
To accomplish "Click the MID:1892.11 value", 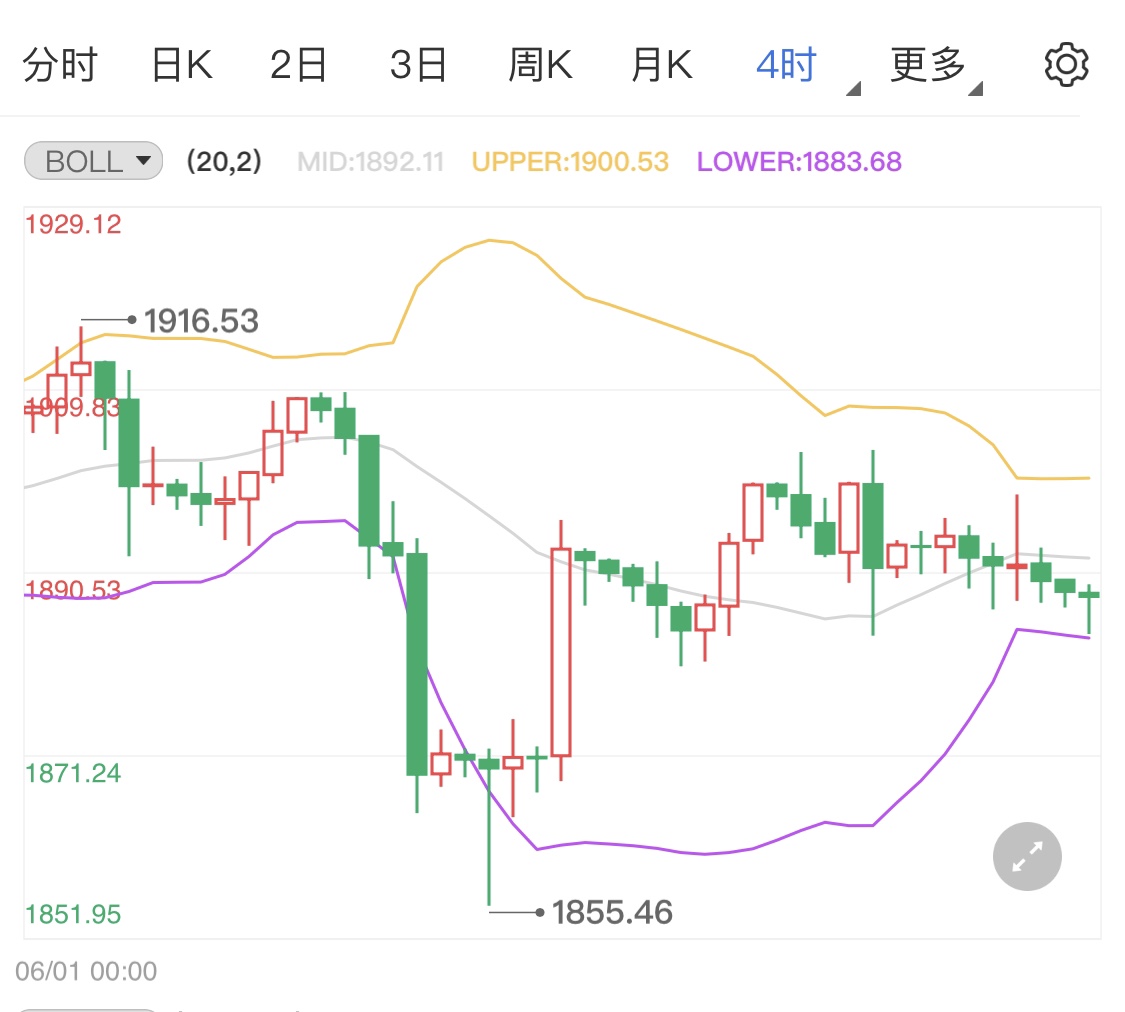I will coord(370,162).
